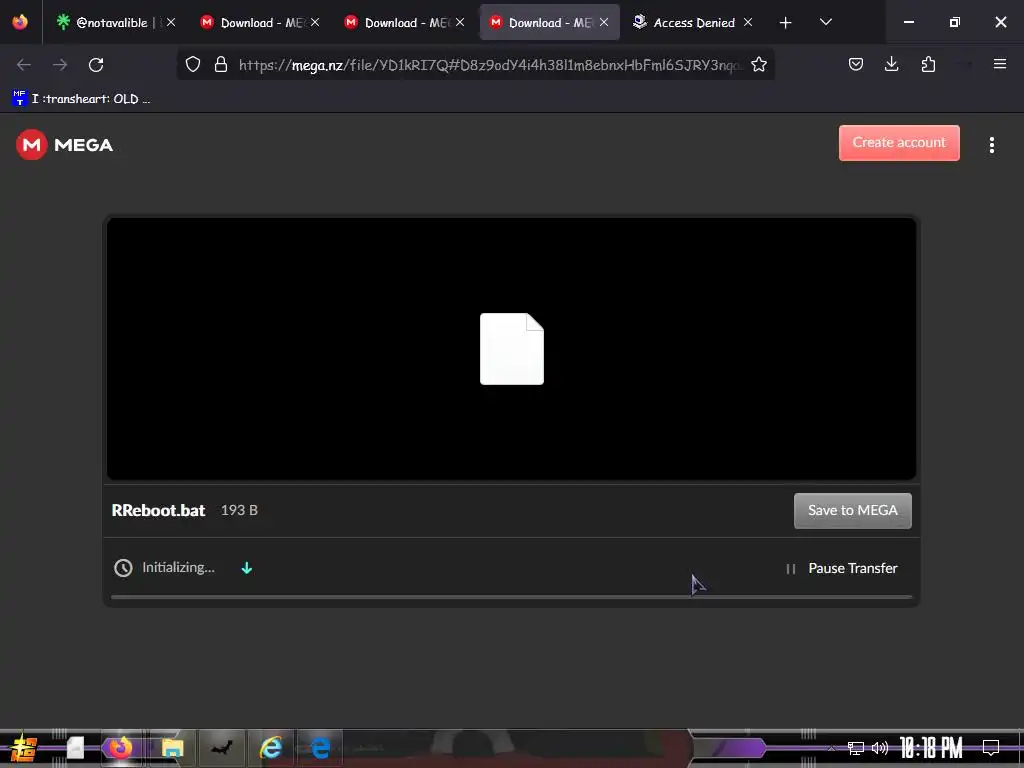
Task: Click the network tray icon
Action: coord(856,748)
